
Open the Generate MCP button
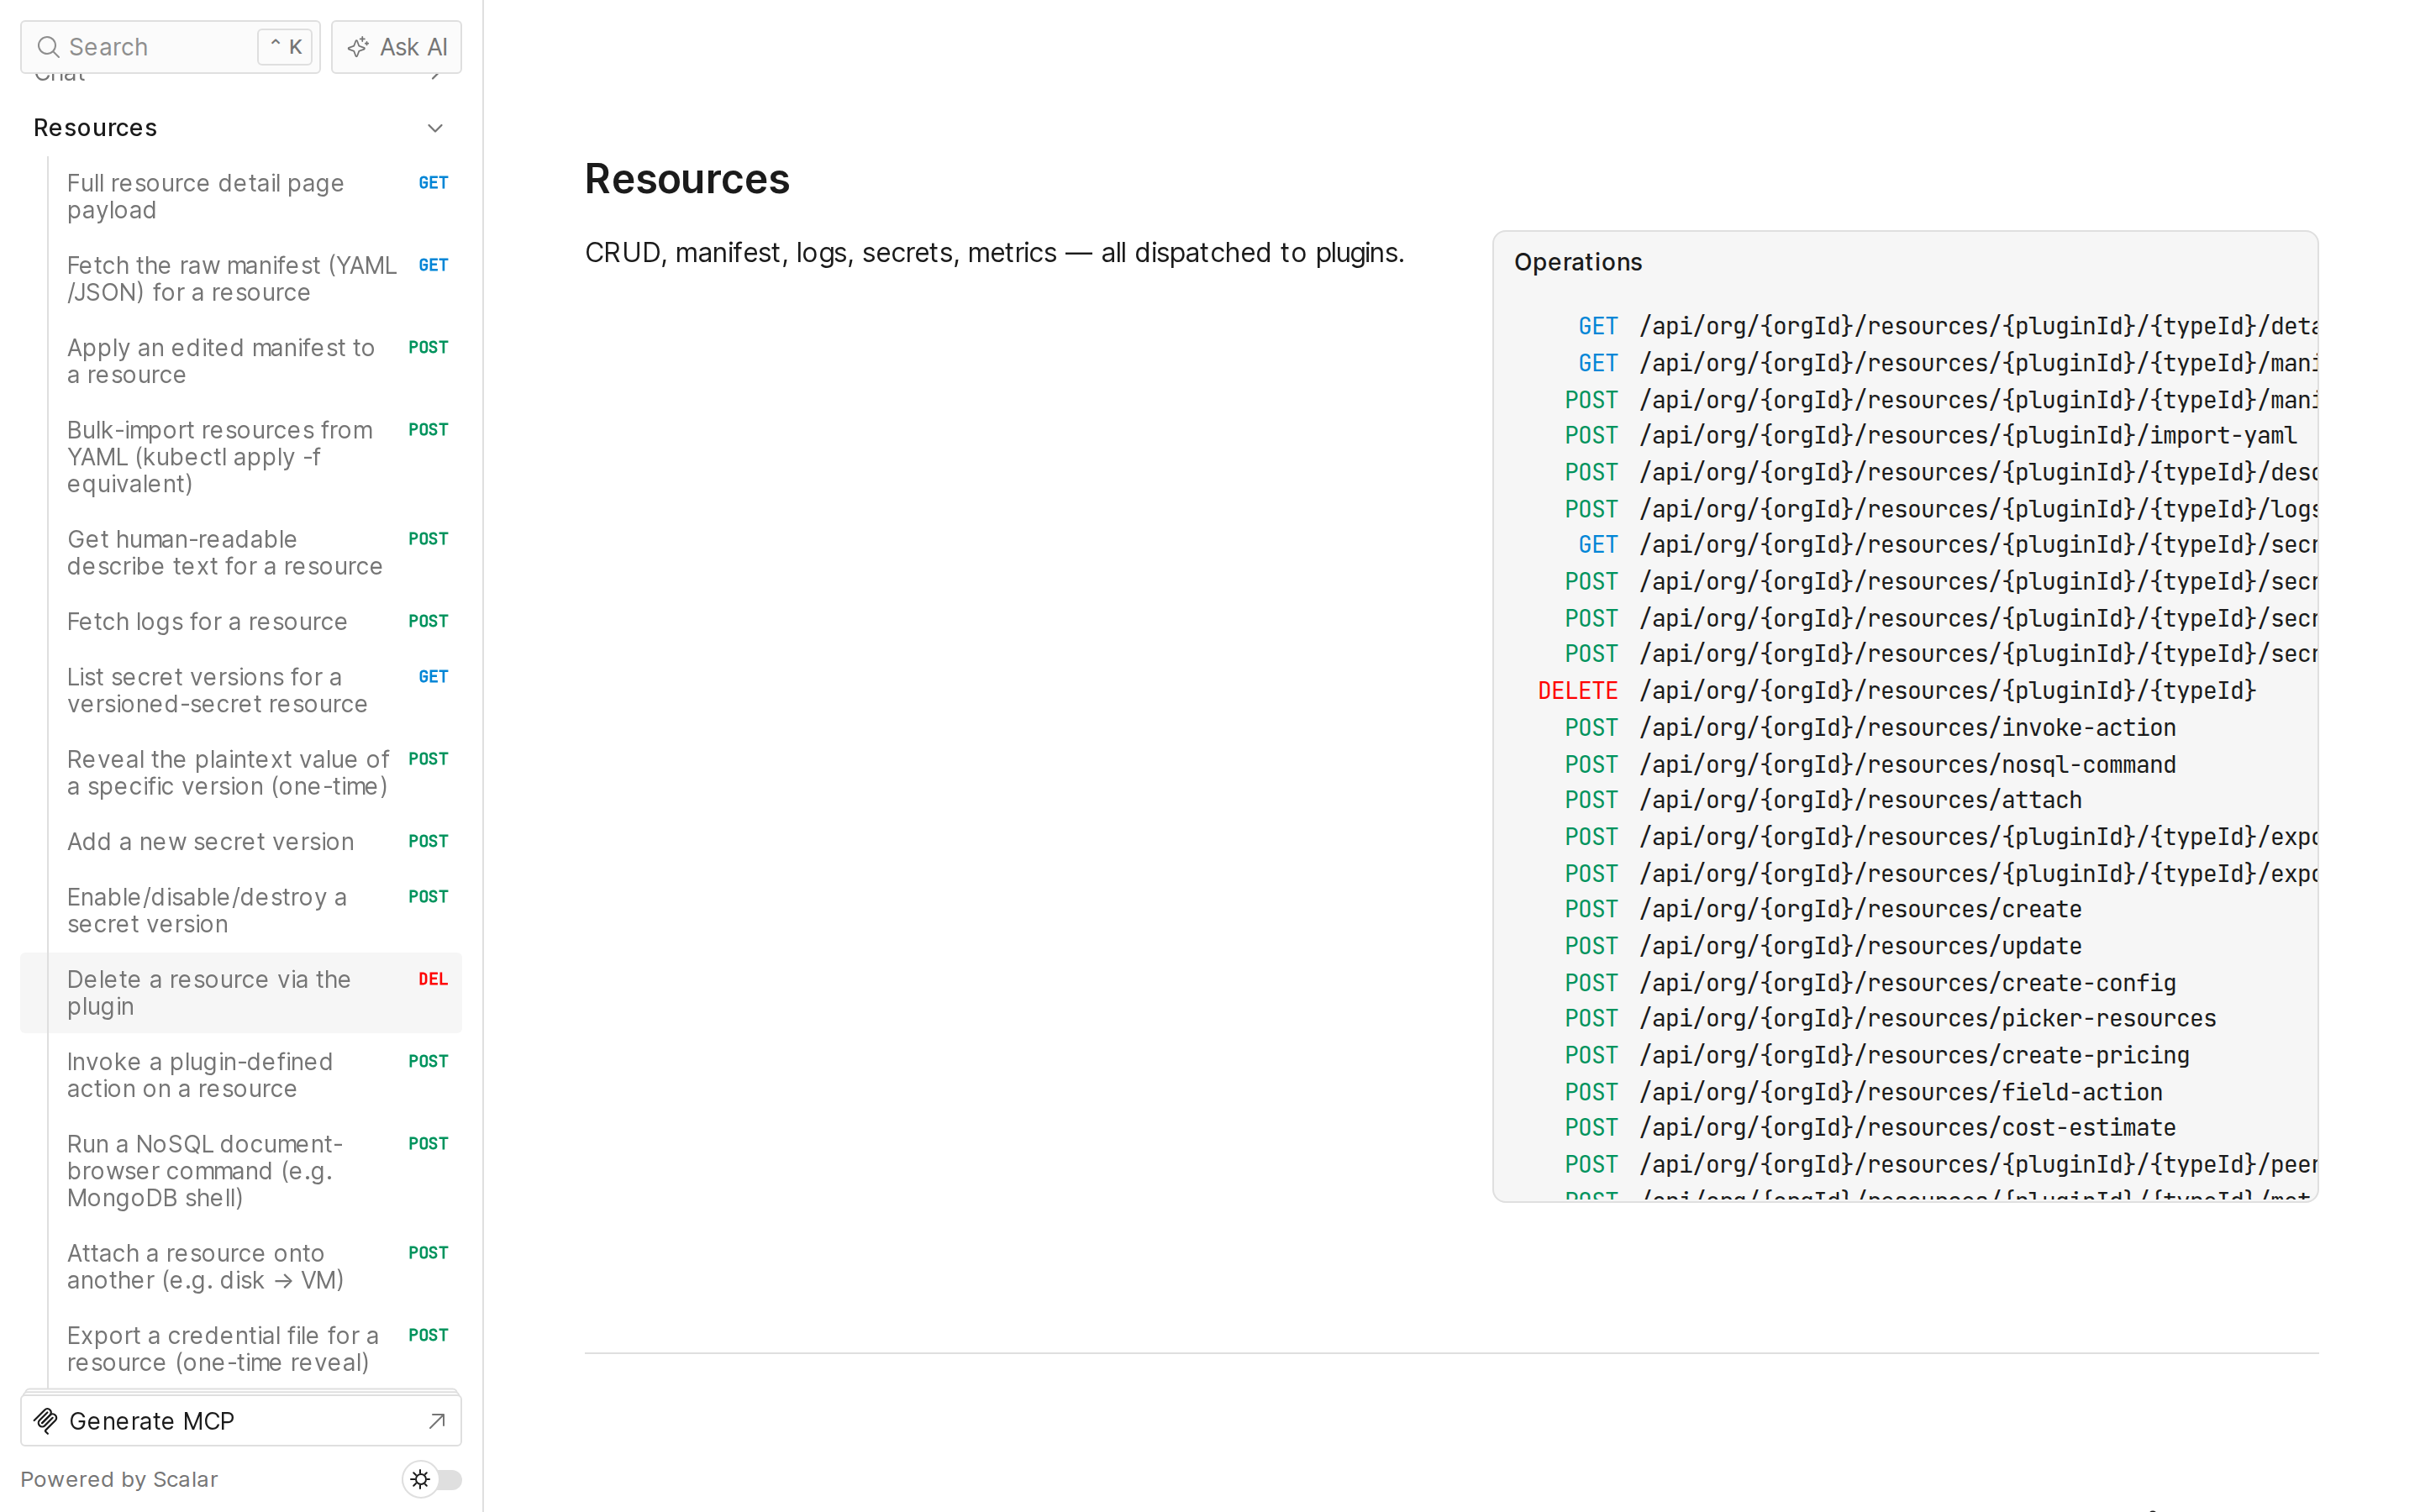(241, 1420)
